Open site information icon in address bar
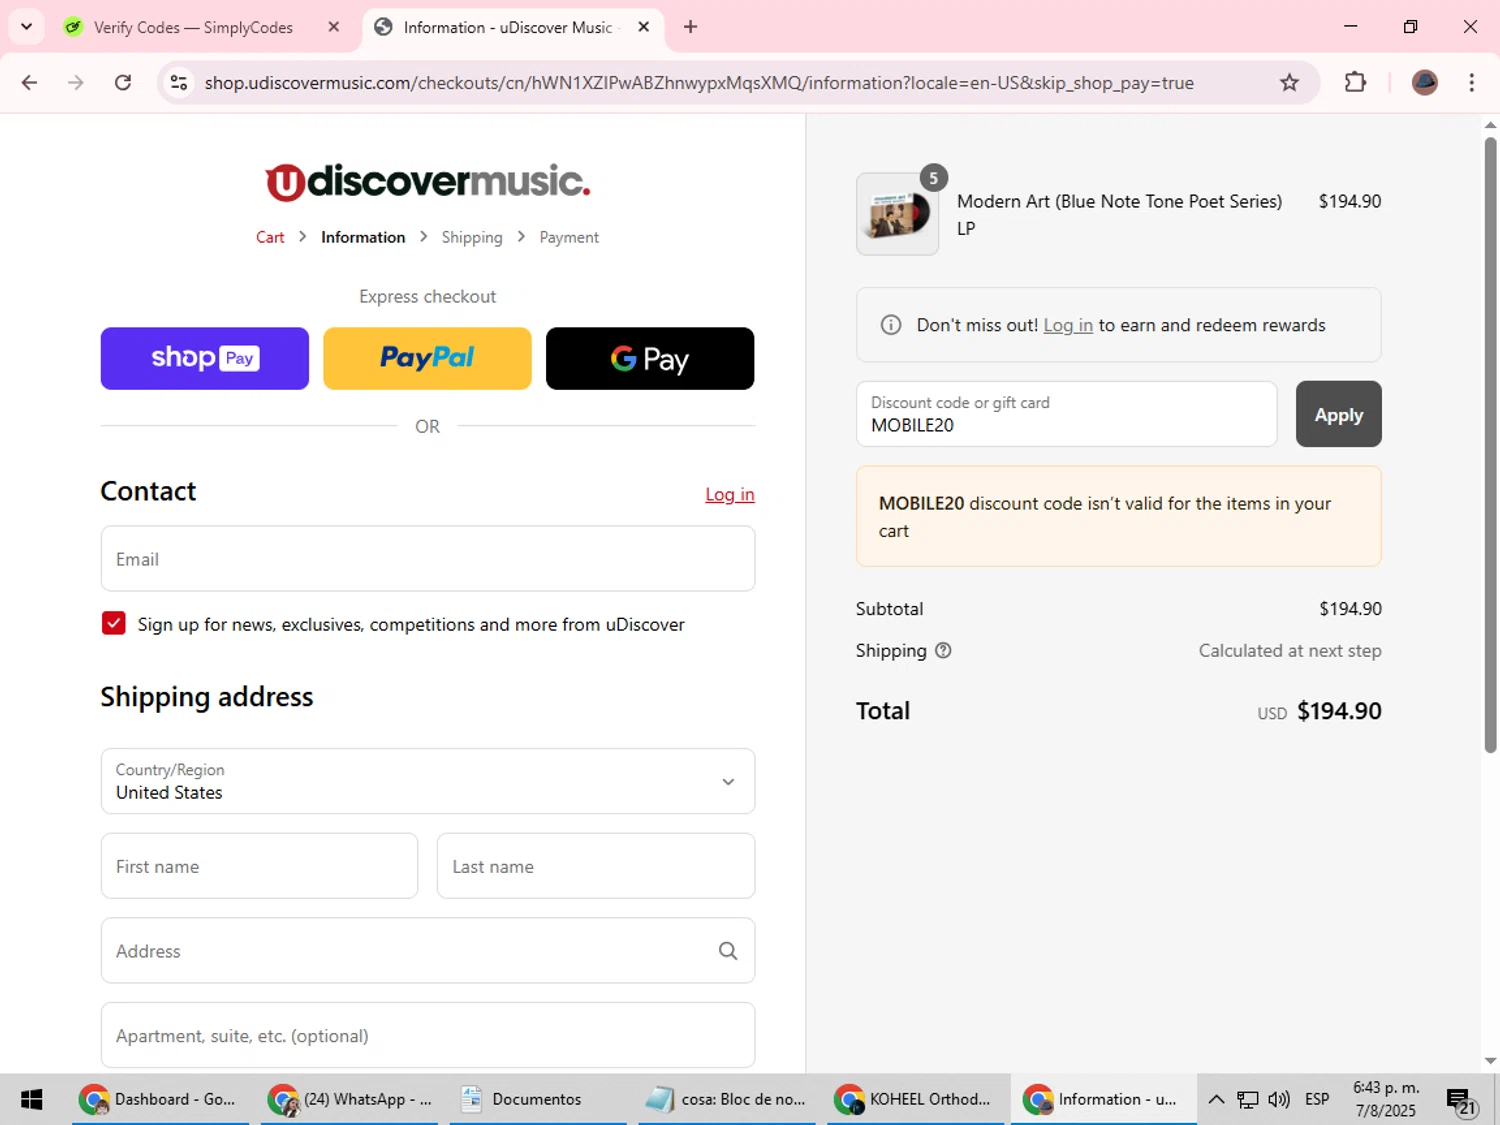 pos(179,82)
